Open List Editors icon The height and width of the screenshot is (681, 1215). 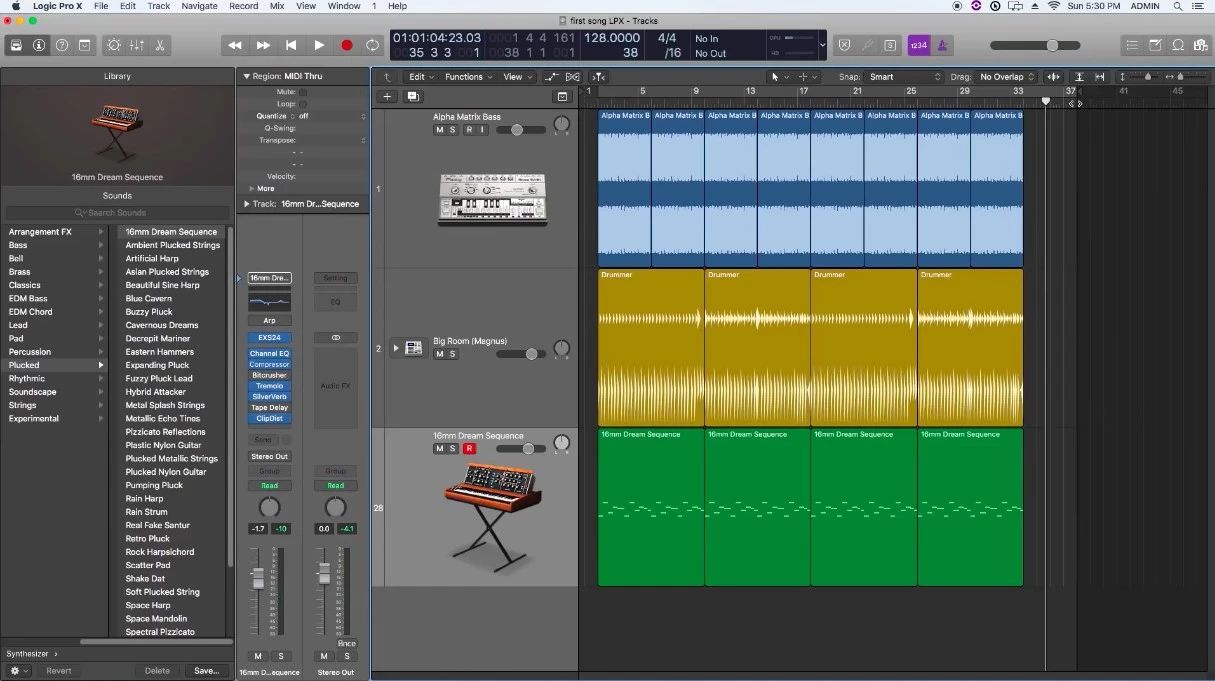tap(1132, 45)
